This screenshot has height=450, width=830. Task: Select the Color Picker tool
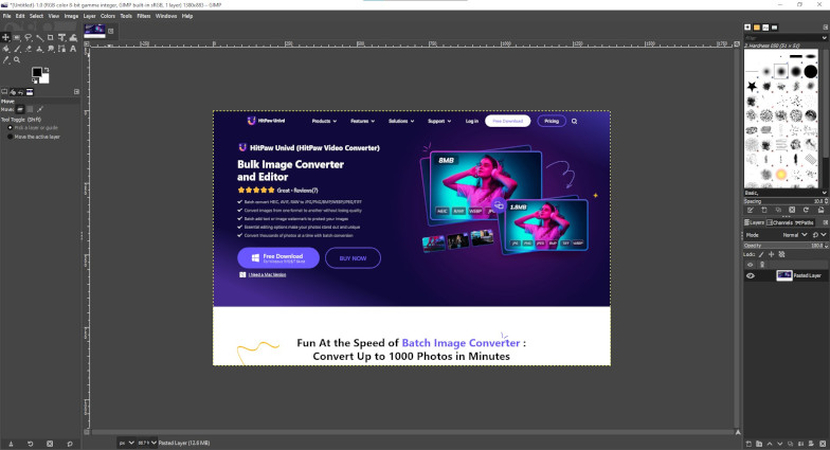(6, 60)
